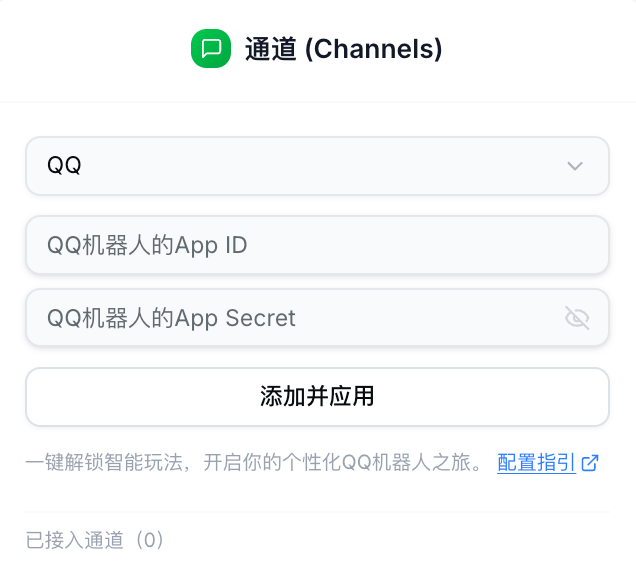Viewport: 636px width, 586px height.
Task: Click the arrow-out-of-box icon after 配置指引
Action: [x=590, y=463]
